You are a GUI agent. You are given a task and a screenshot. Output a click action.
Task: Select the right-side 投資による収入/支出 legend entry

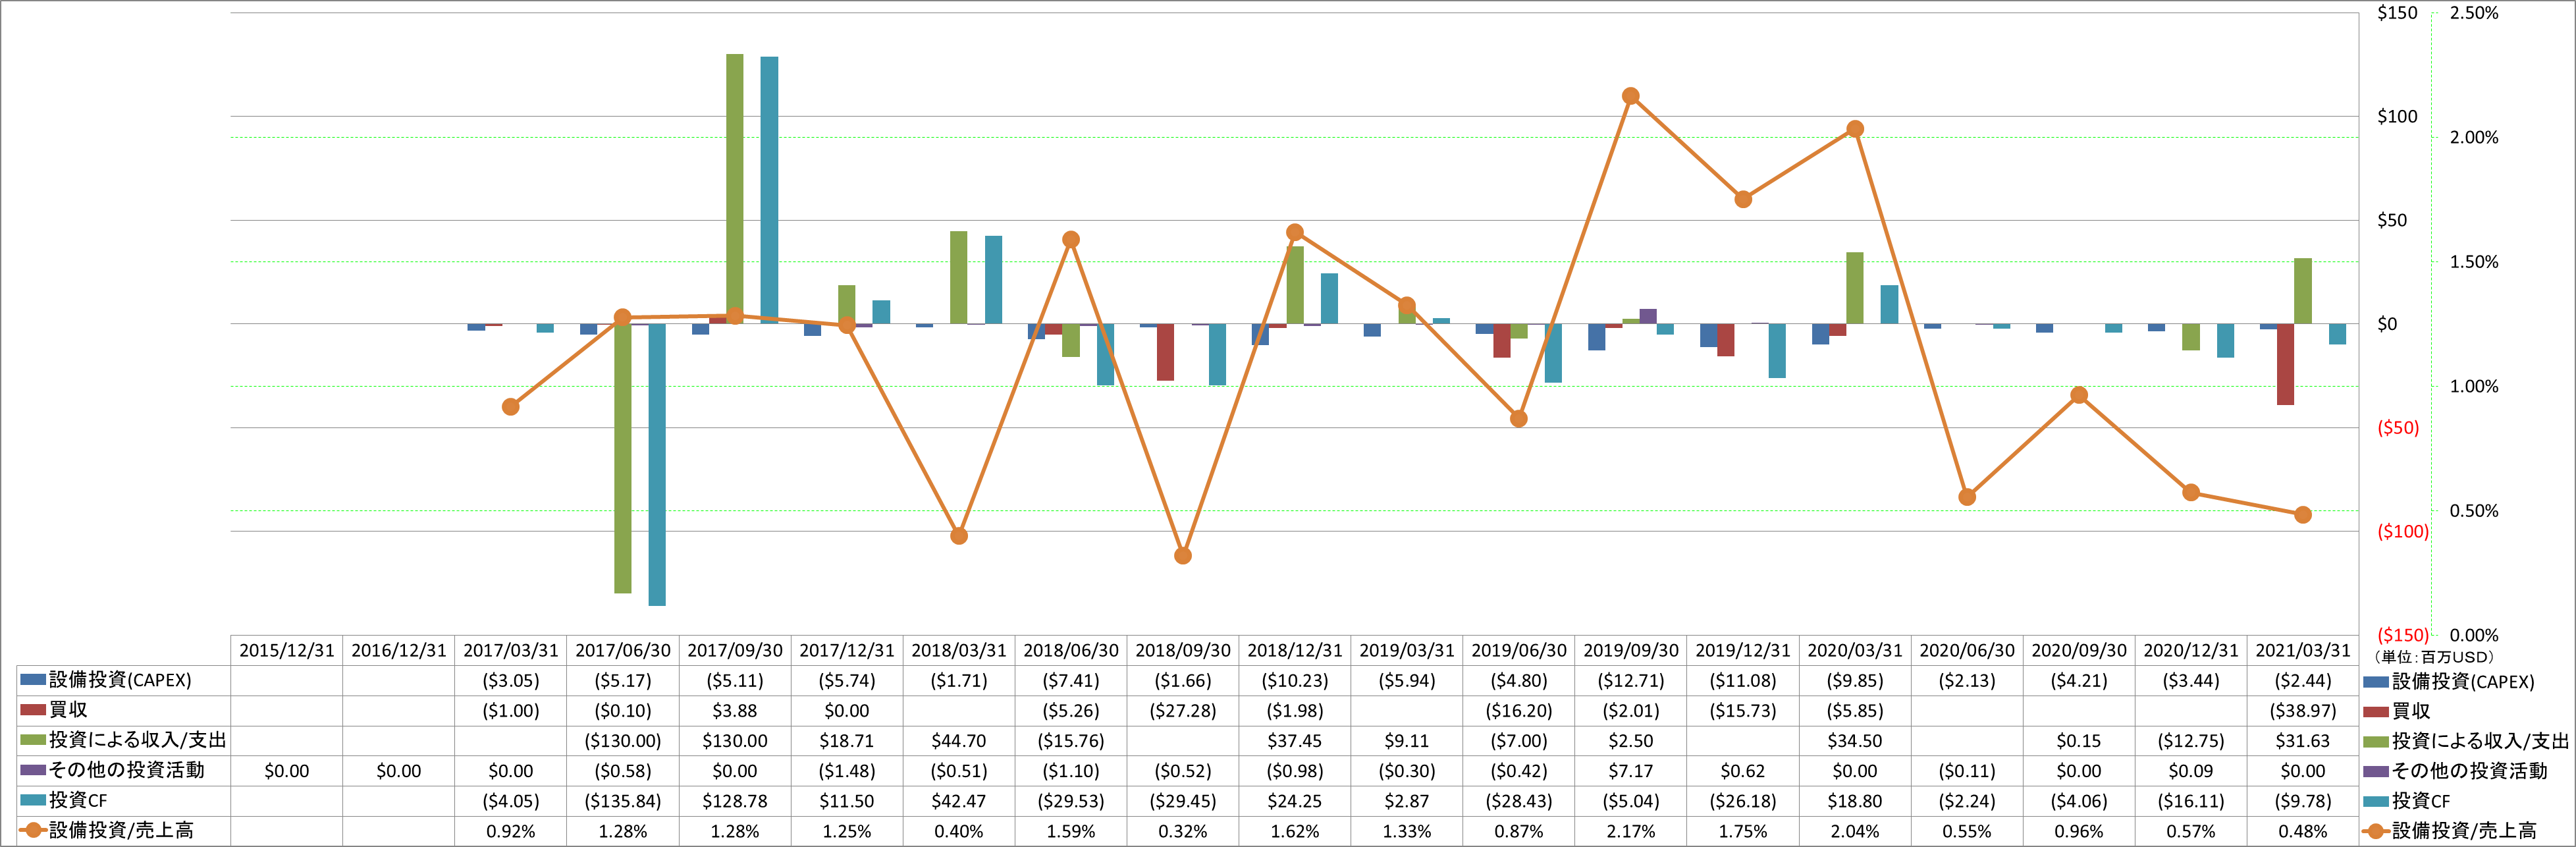(2466, 741)
